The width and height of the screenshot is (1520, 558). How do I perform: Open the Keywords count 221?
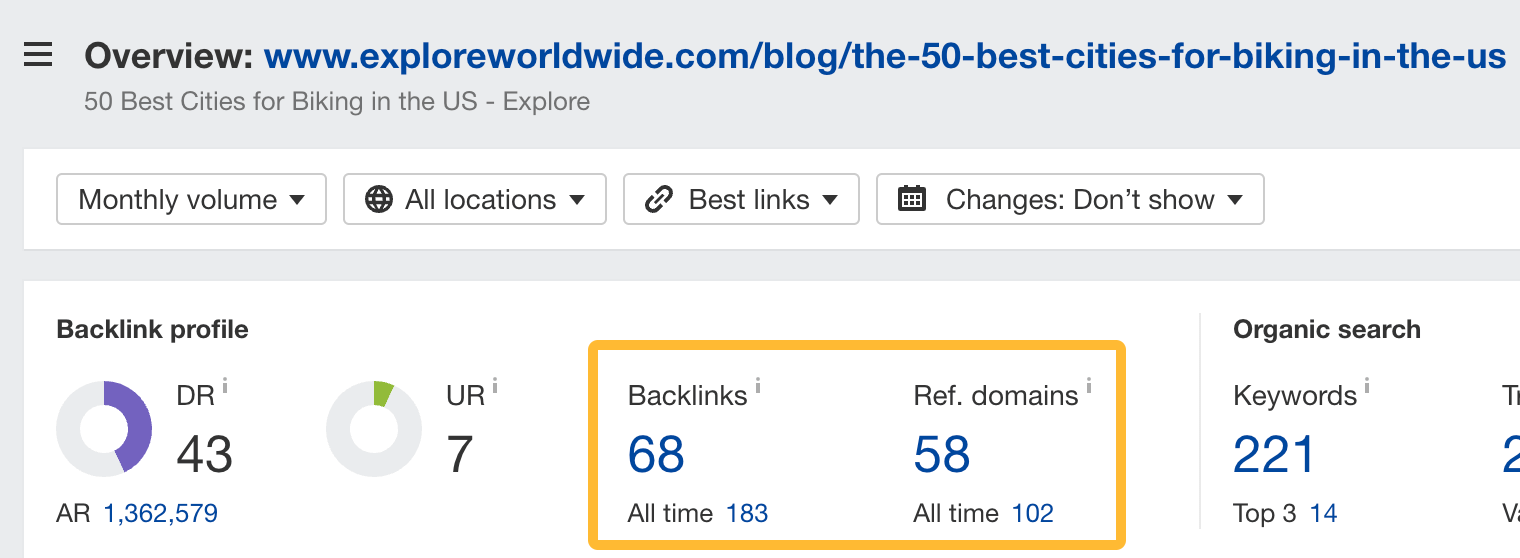[x=1275, y=454]
